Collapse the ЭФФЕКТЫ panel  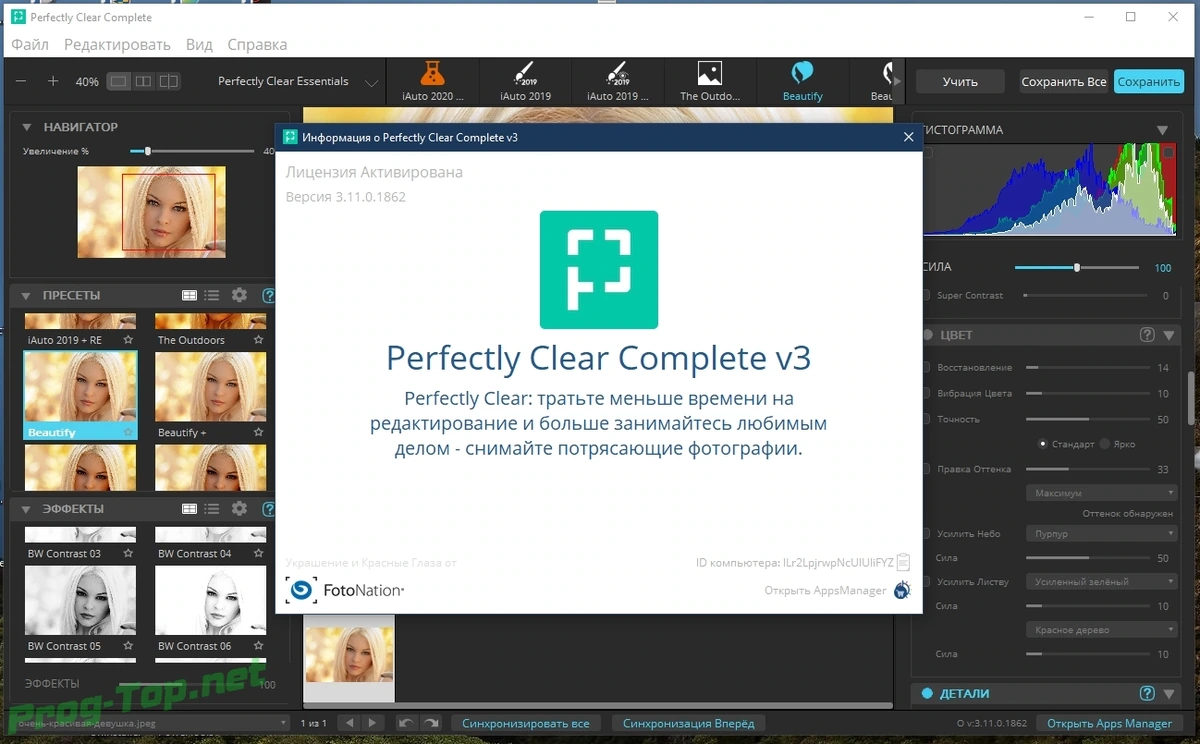click(x=27, y=509)
